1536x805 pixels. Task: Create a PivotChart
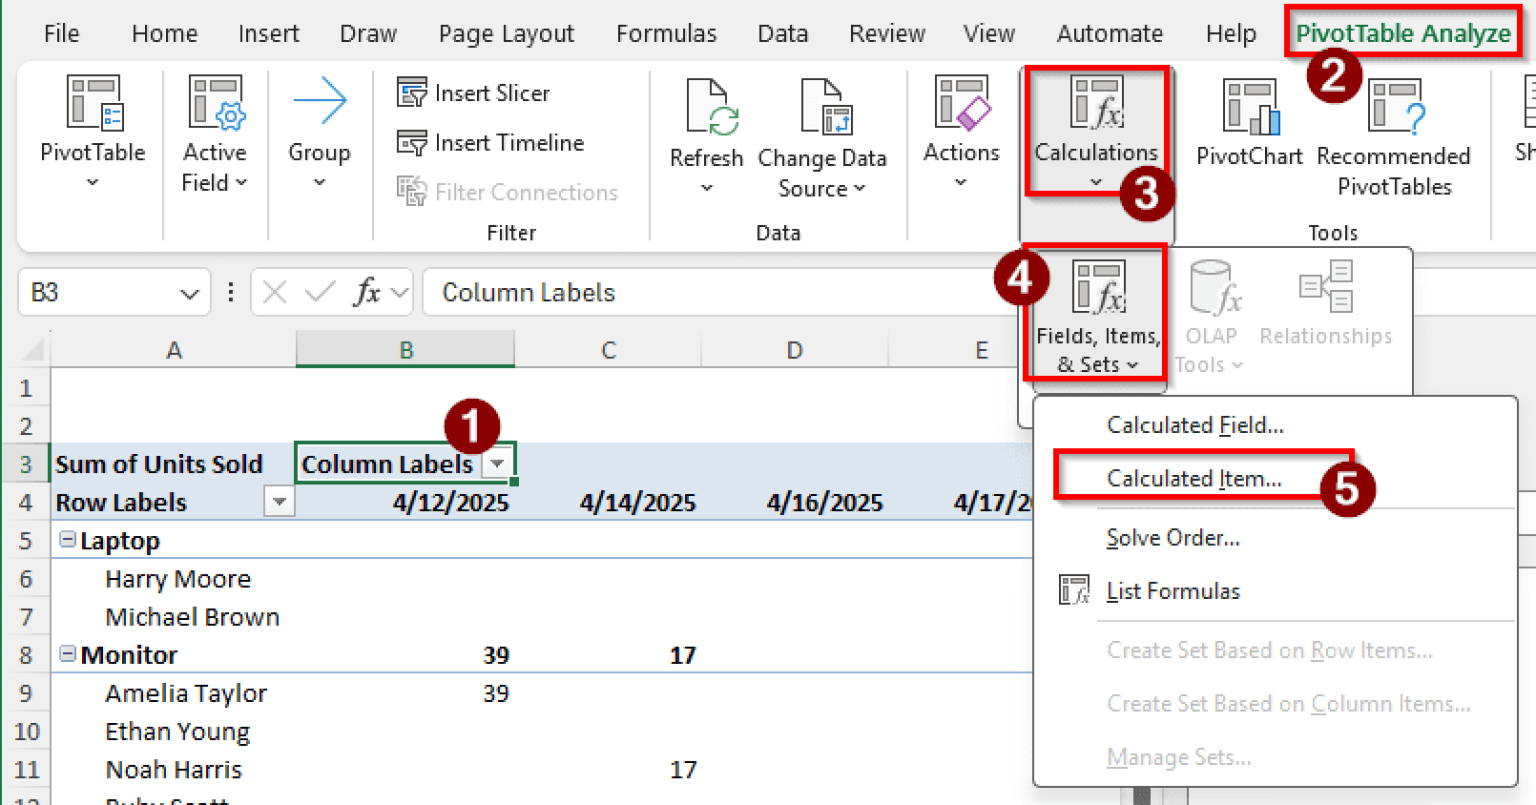(1249, 108)
